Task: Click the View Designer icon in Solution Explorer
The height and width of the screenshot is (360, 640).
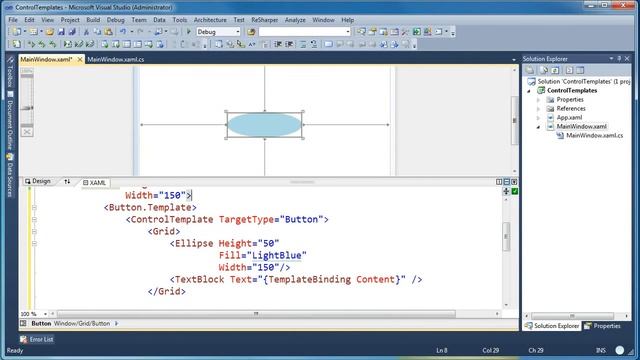Action: (x=580, y=70)
